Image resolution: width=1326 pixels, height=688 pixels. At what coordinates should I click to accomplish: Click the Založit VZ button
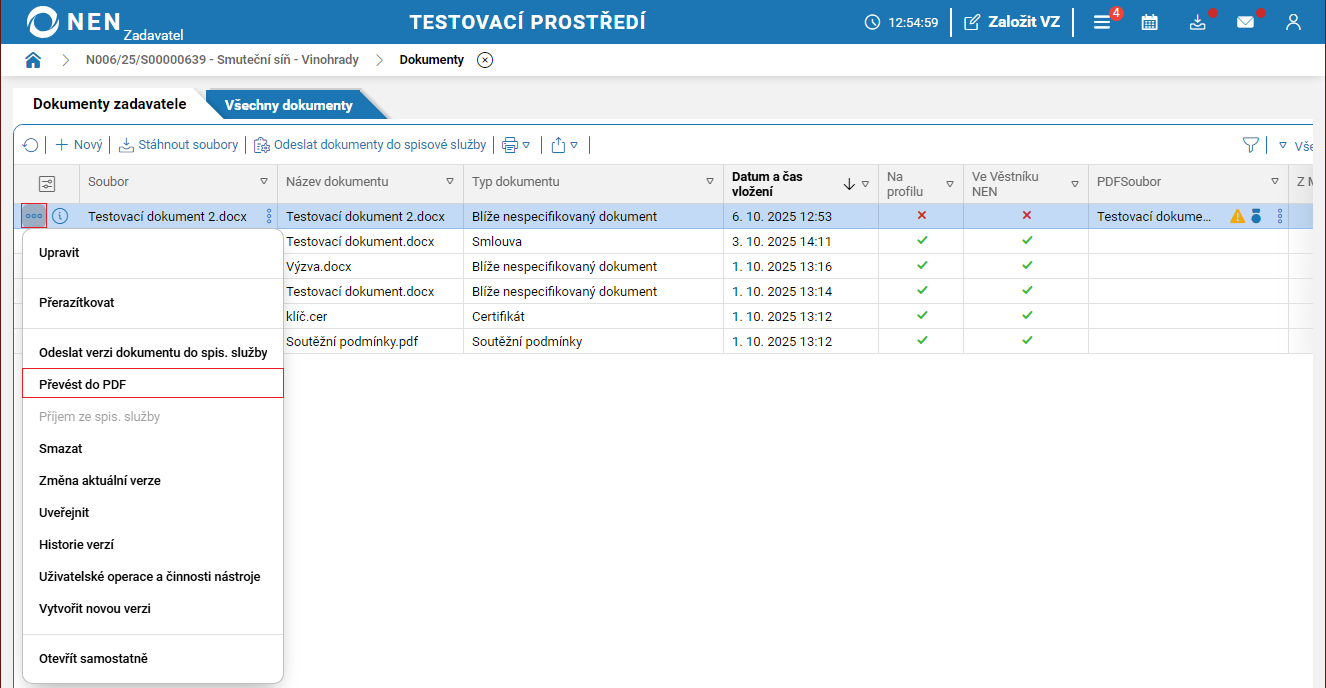click(x=1012, y=22)
